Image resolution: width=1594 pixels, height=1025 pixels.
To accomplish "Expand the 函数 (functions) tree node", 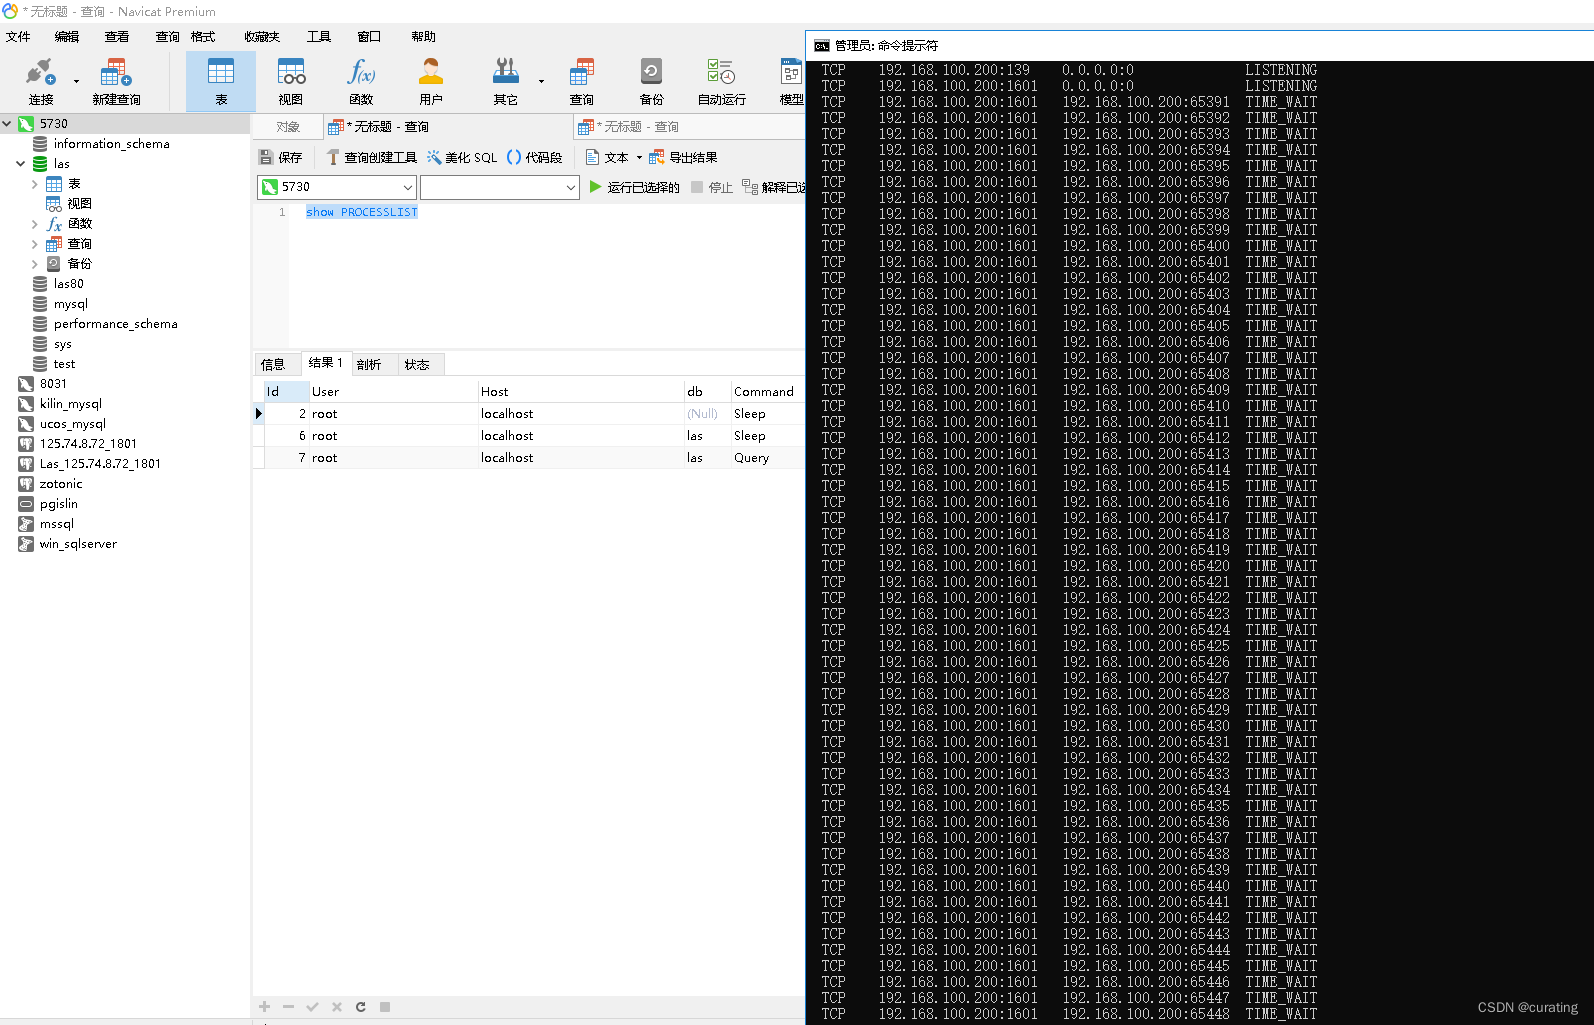I will tap(35, 224).
